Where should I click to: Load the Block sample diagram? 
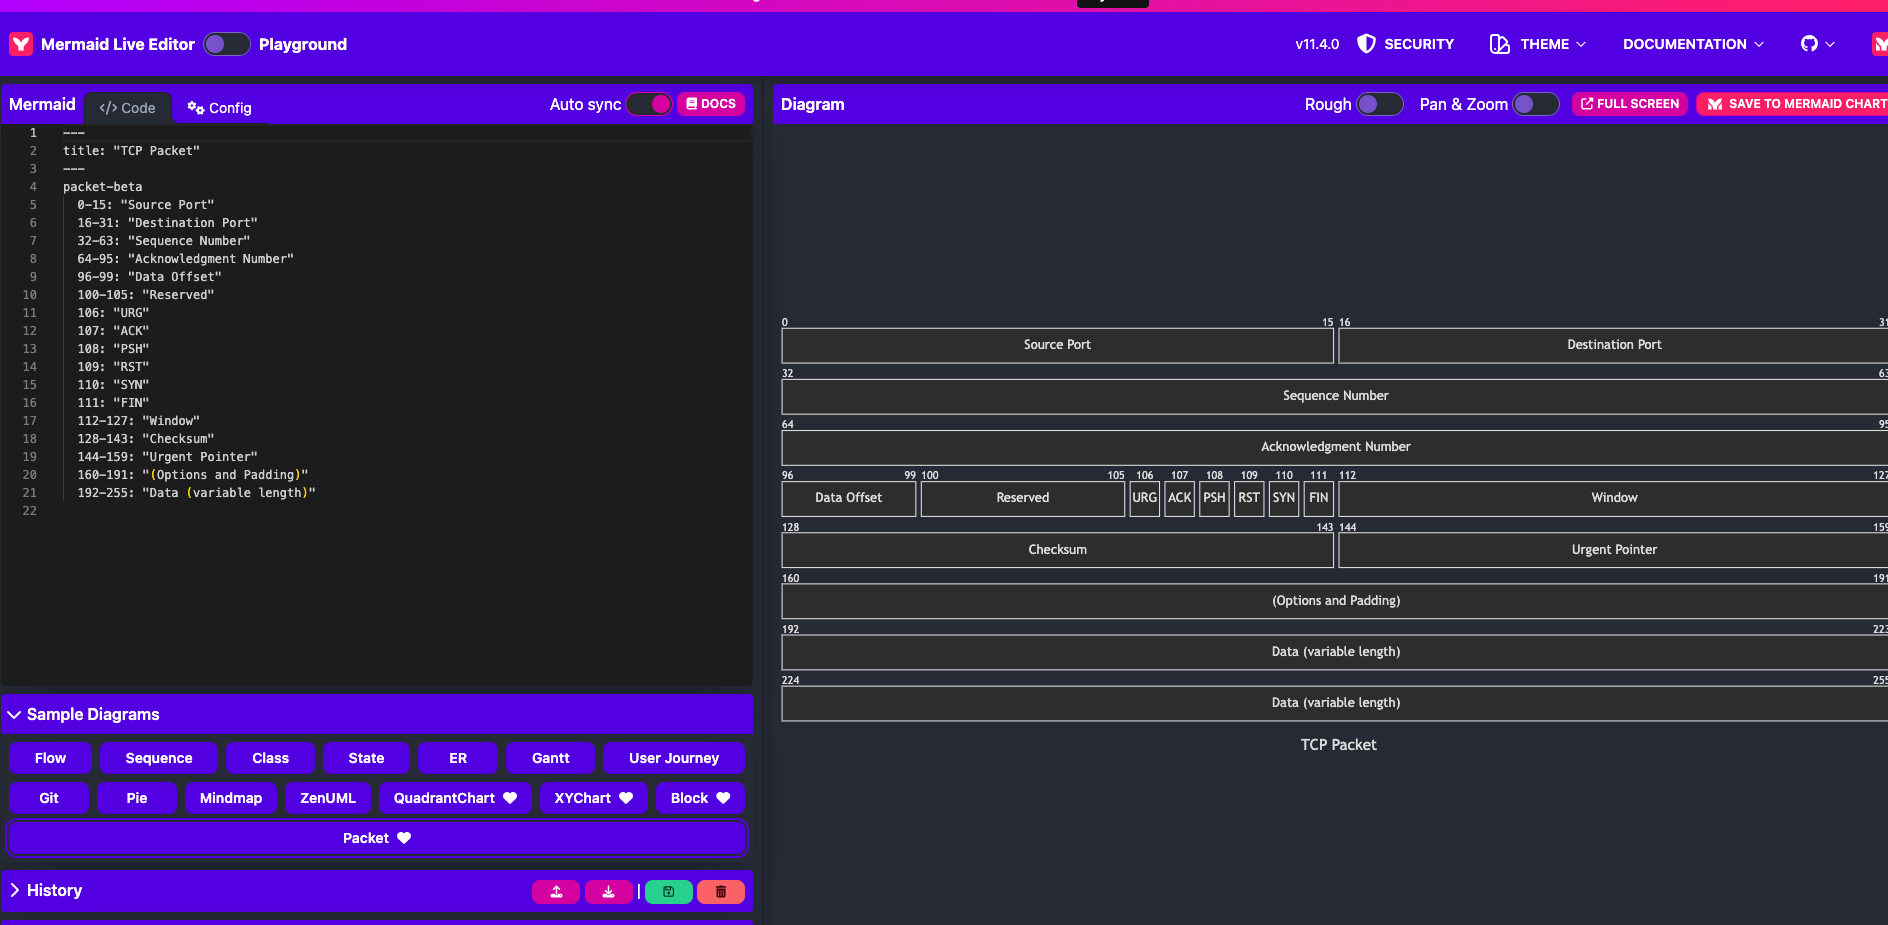click(x=700, y=798)
